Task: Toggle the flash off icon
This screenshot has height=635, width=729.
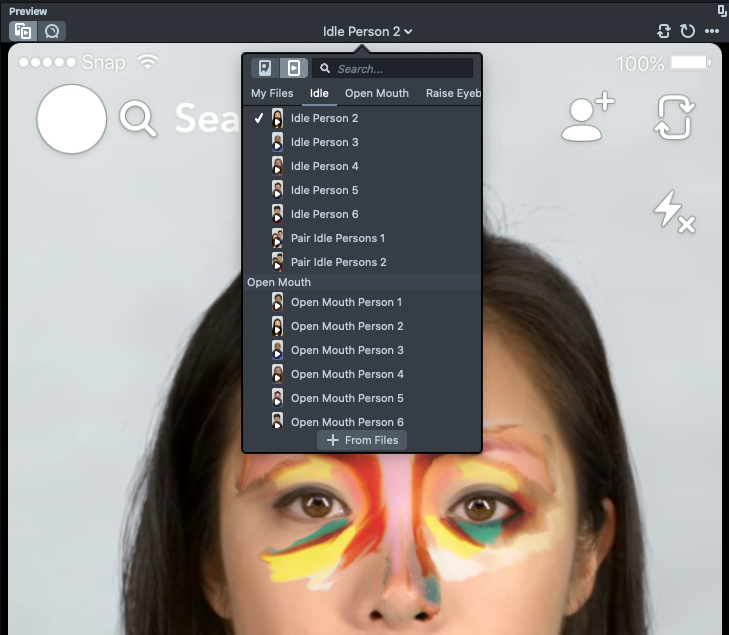Action: [673, 212]
